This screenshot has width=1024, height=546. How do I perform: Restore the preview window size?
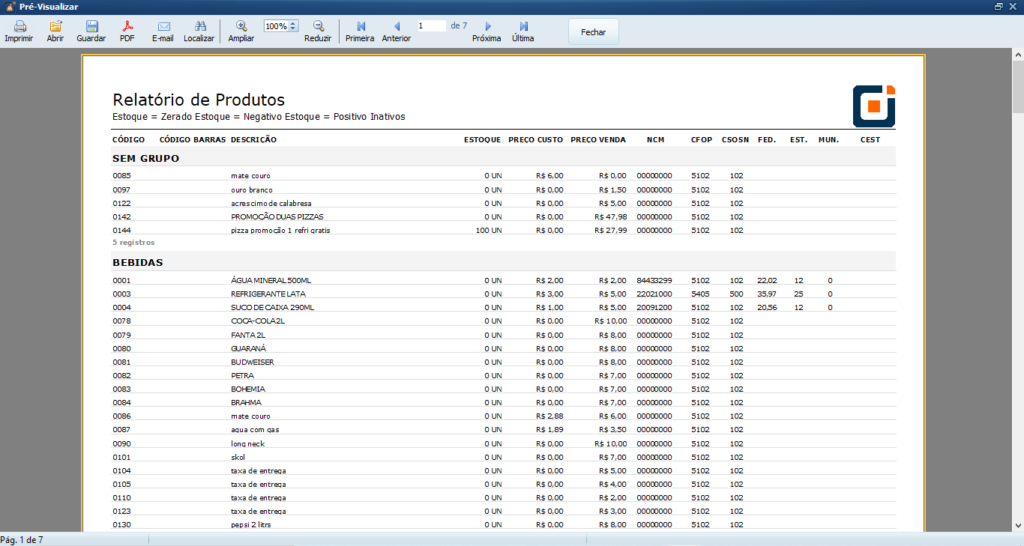998,6
